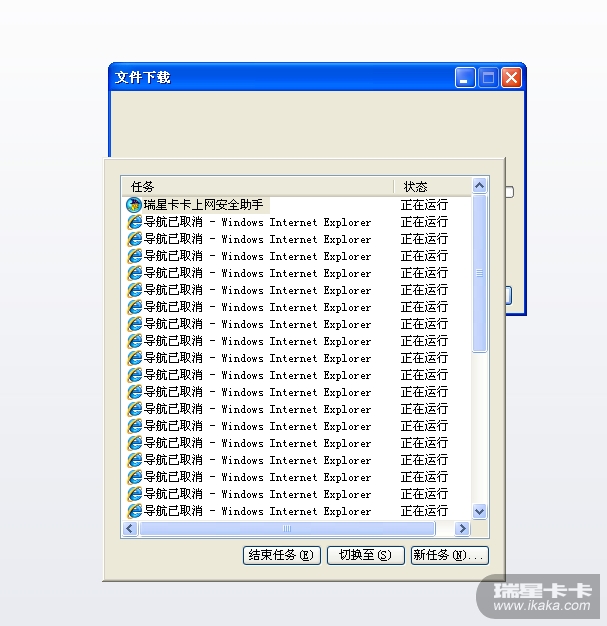The height and width of the screenshot is (626, 607).
Task: Click 新任务 (N)... button
Action: (x=450, y=555)
